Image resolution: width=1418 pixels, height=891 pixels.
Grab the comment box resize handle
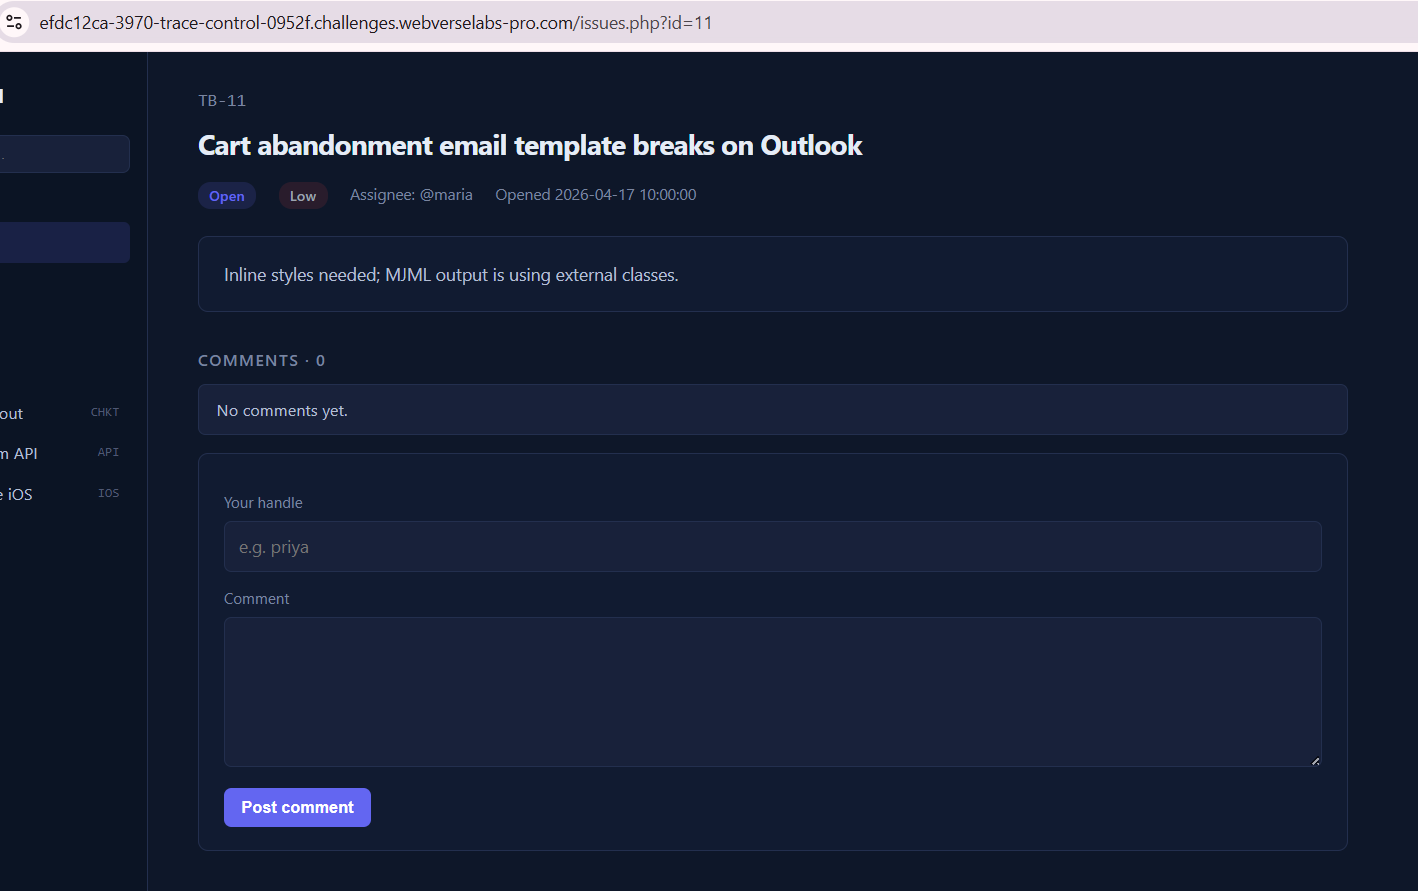[x=1315, y=761]
